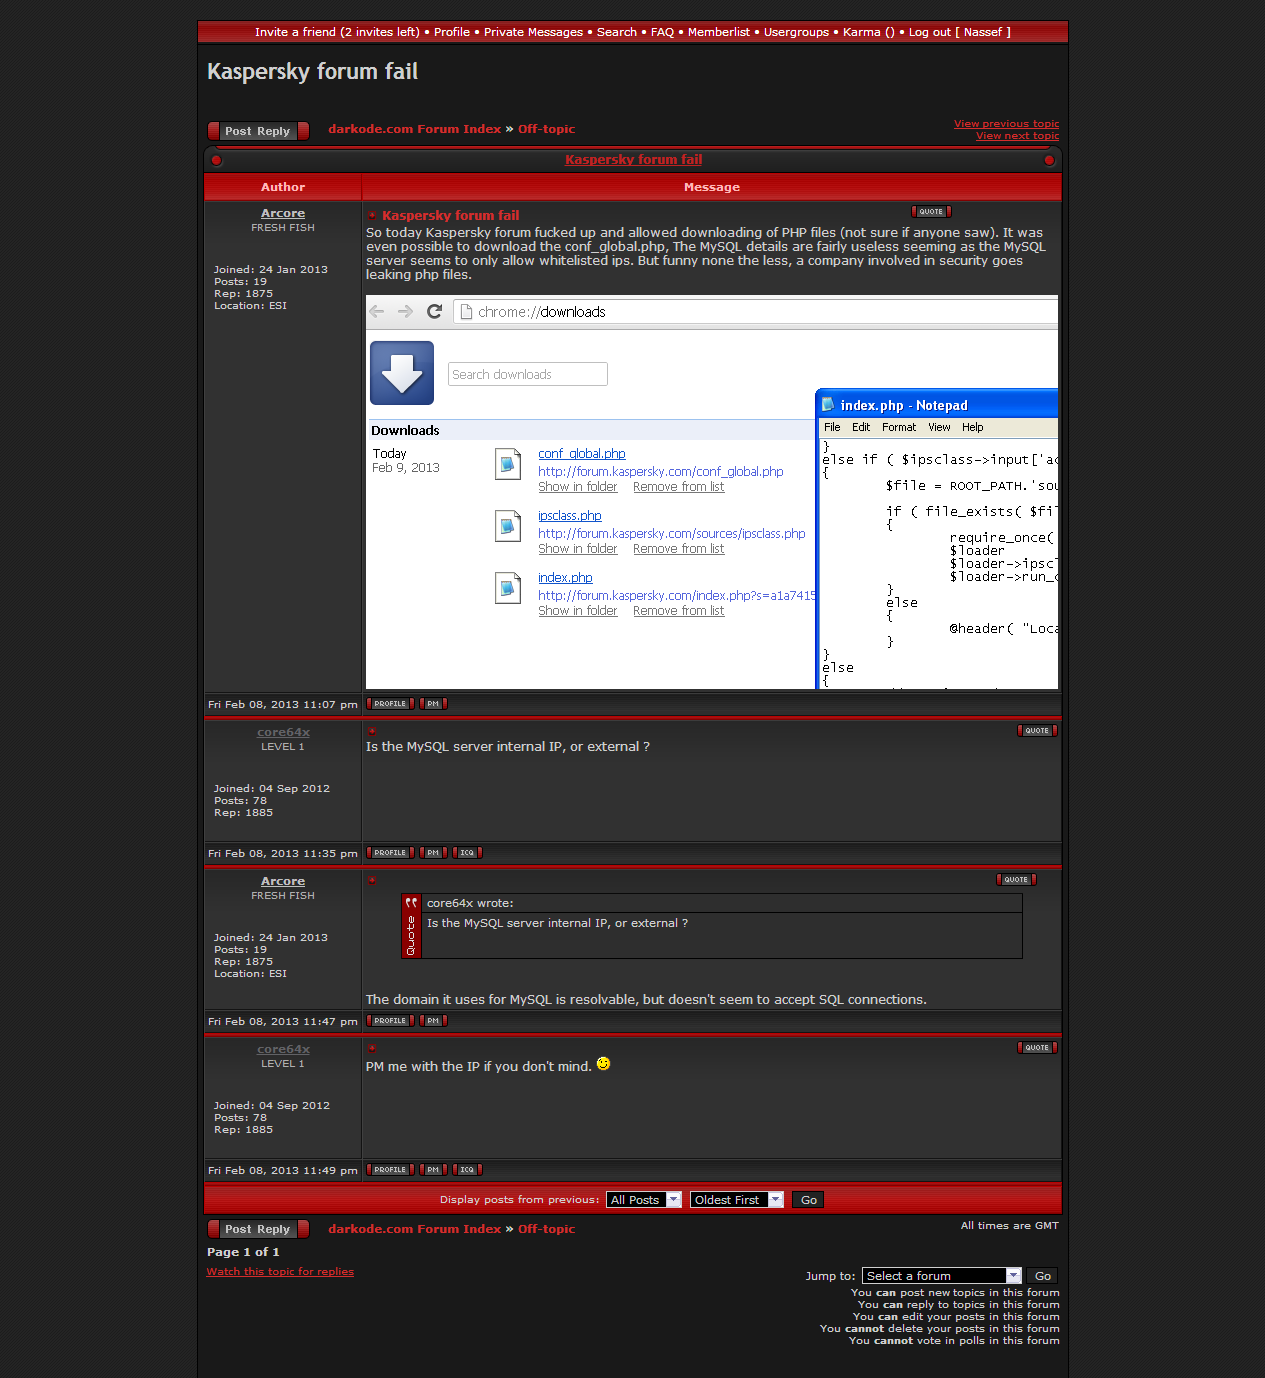The image size is (1265, 1378).
Task: Click the PROFILE icon under Arcore's first post
Action: pos(390,704)
